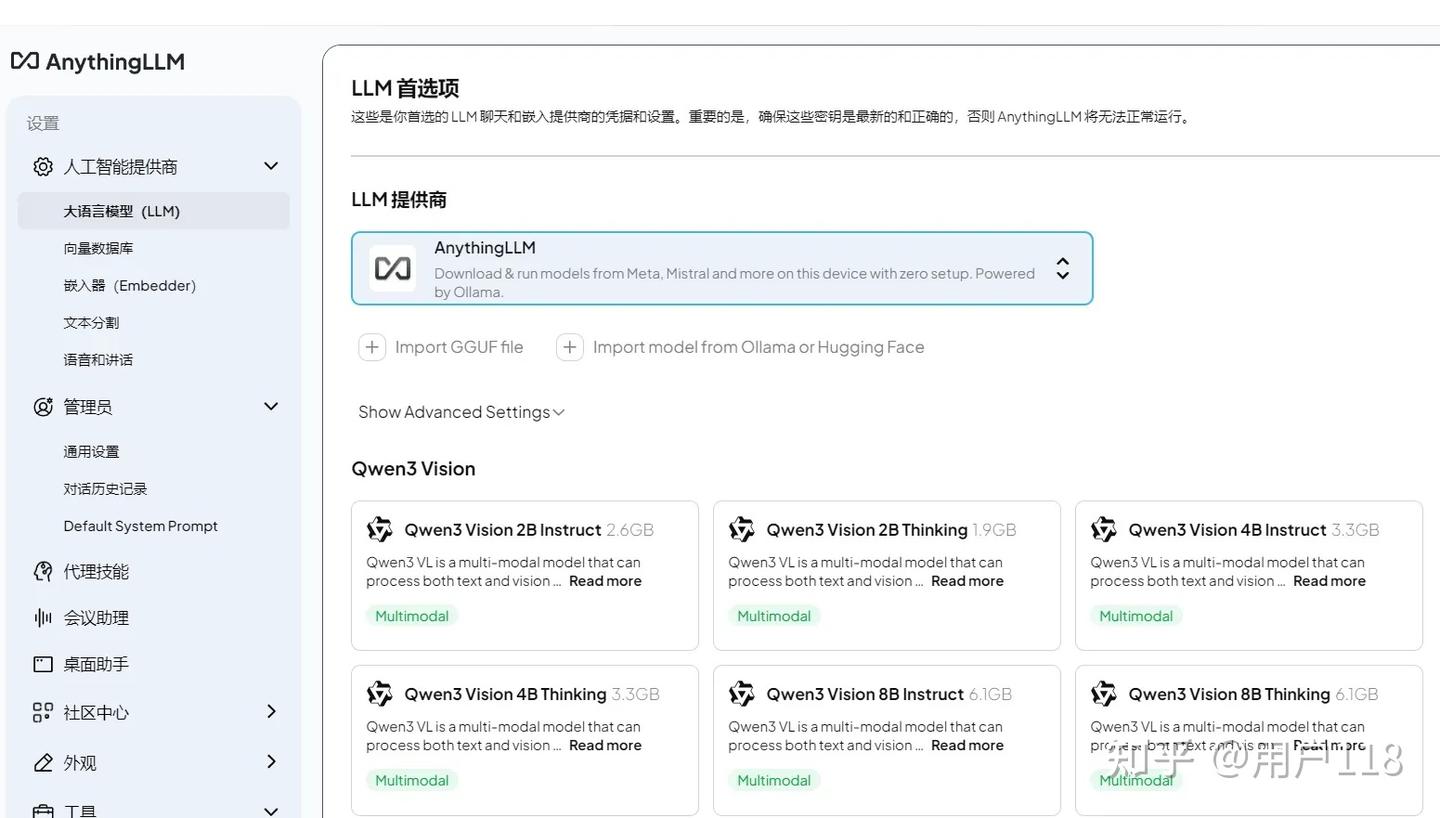Viewport: 1440px width, 818px height.
Task: Read more on Qwen3 Vision 2B Instruct
Action: [x=605, y=581]
